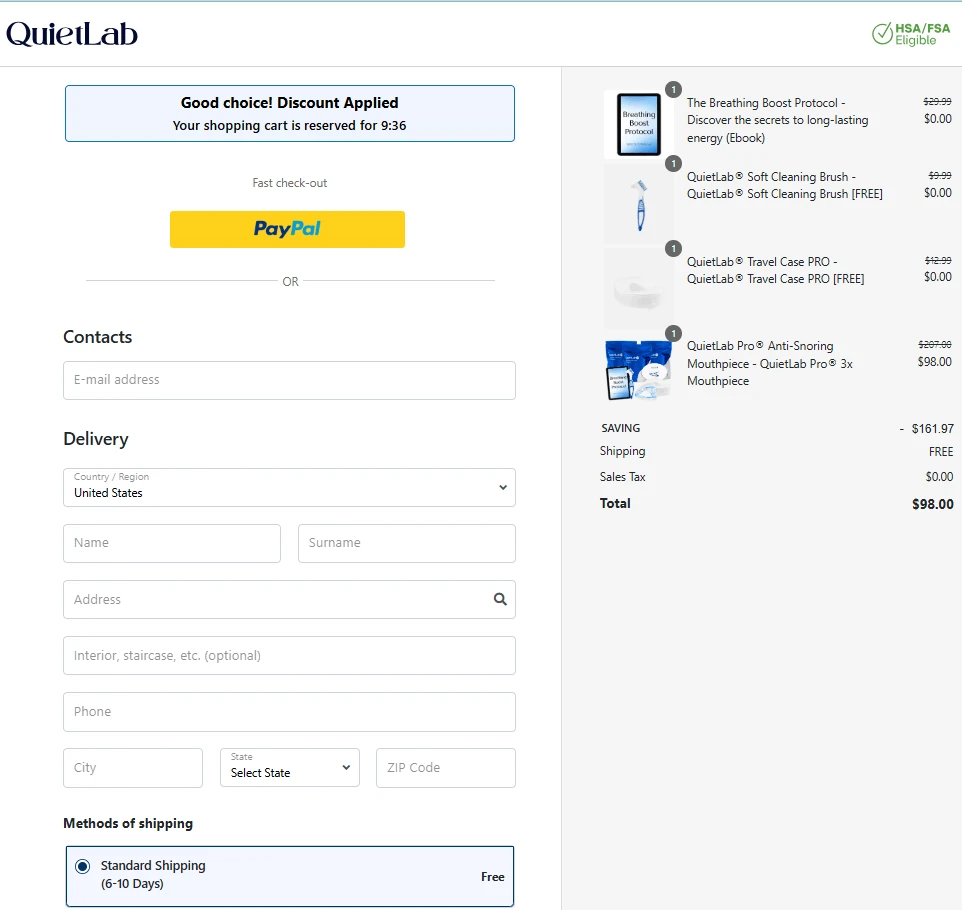962x910 pixels.
Task: Click the Sales Tax $0.00 value
Action: [x=939, y=477]
